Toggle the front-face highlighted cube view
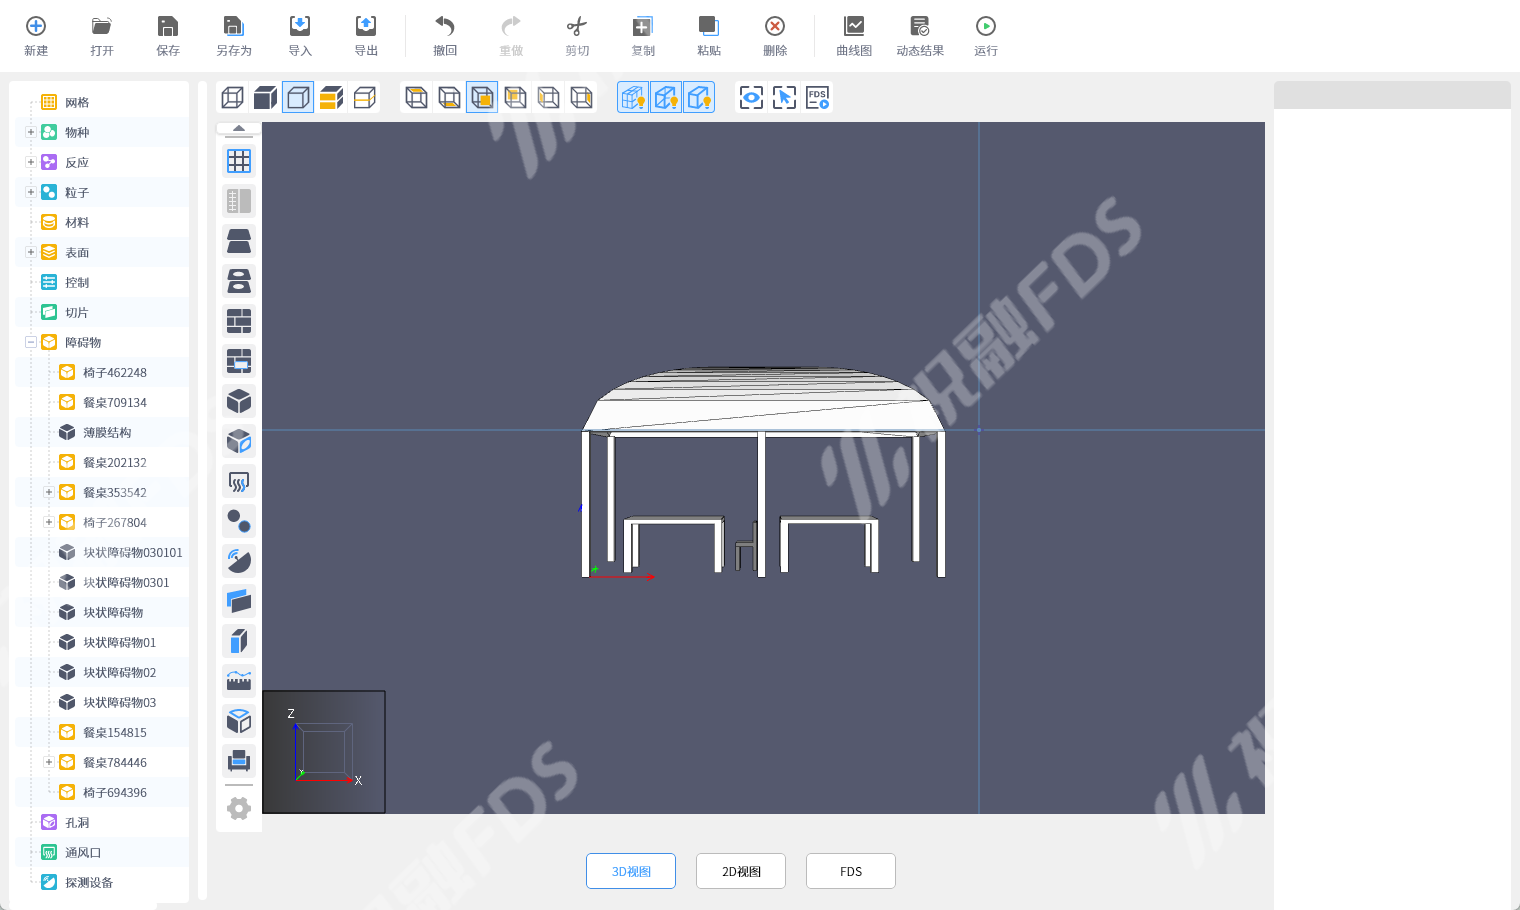 click(482, 97)
